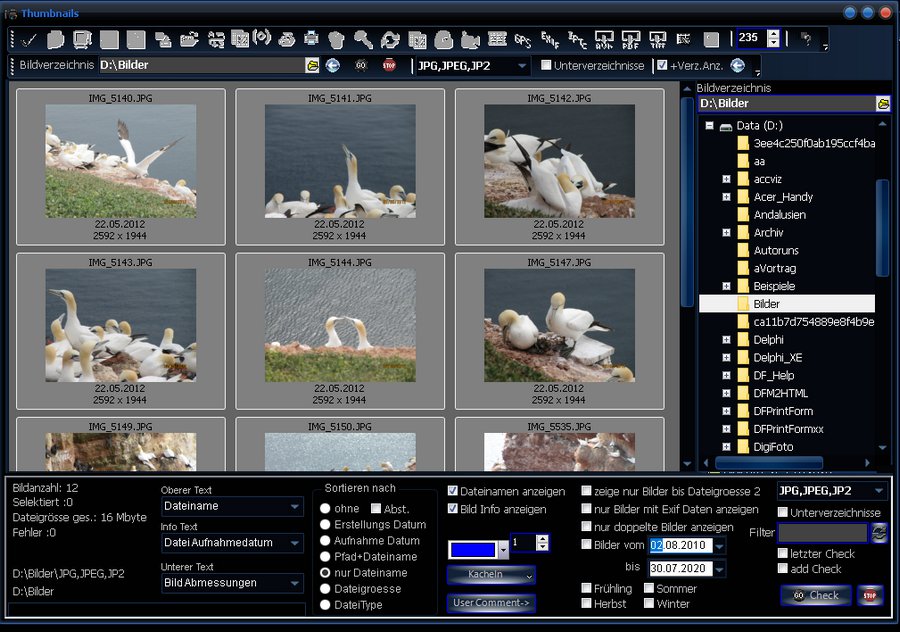Click the EXIF toolbar icon
The image size is (900, 632).
click(550, 40)
